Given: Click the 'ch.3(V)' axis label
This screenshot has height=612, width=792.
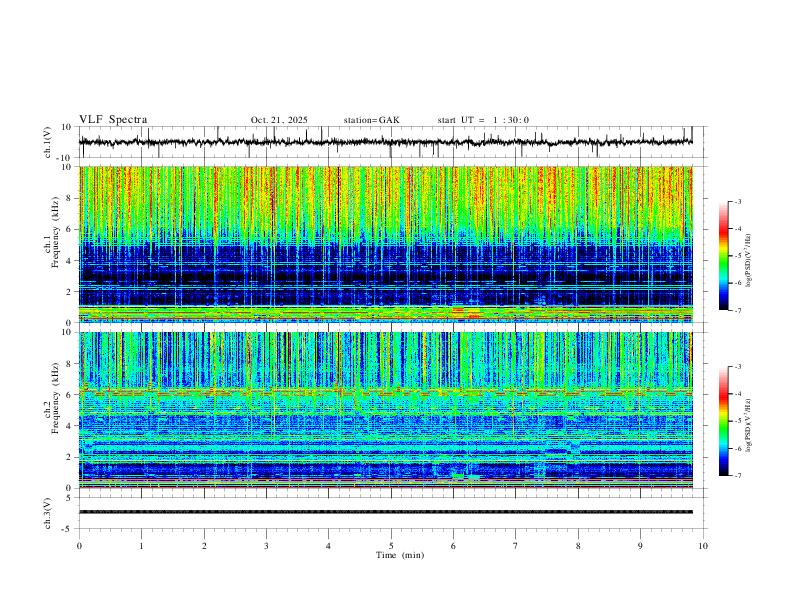Looking at the screenshot, I should pos(48,513).
